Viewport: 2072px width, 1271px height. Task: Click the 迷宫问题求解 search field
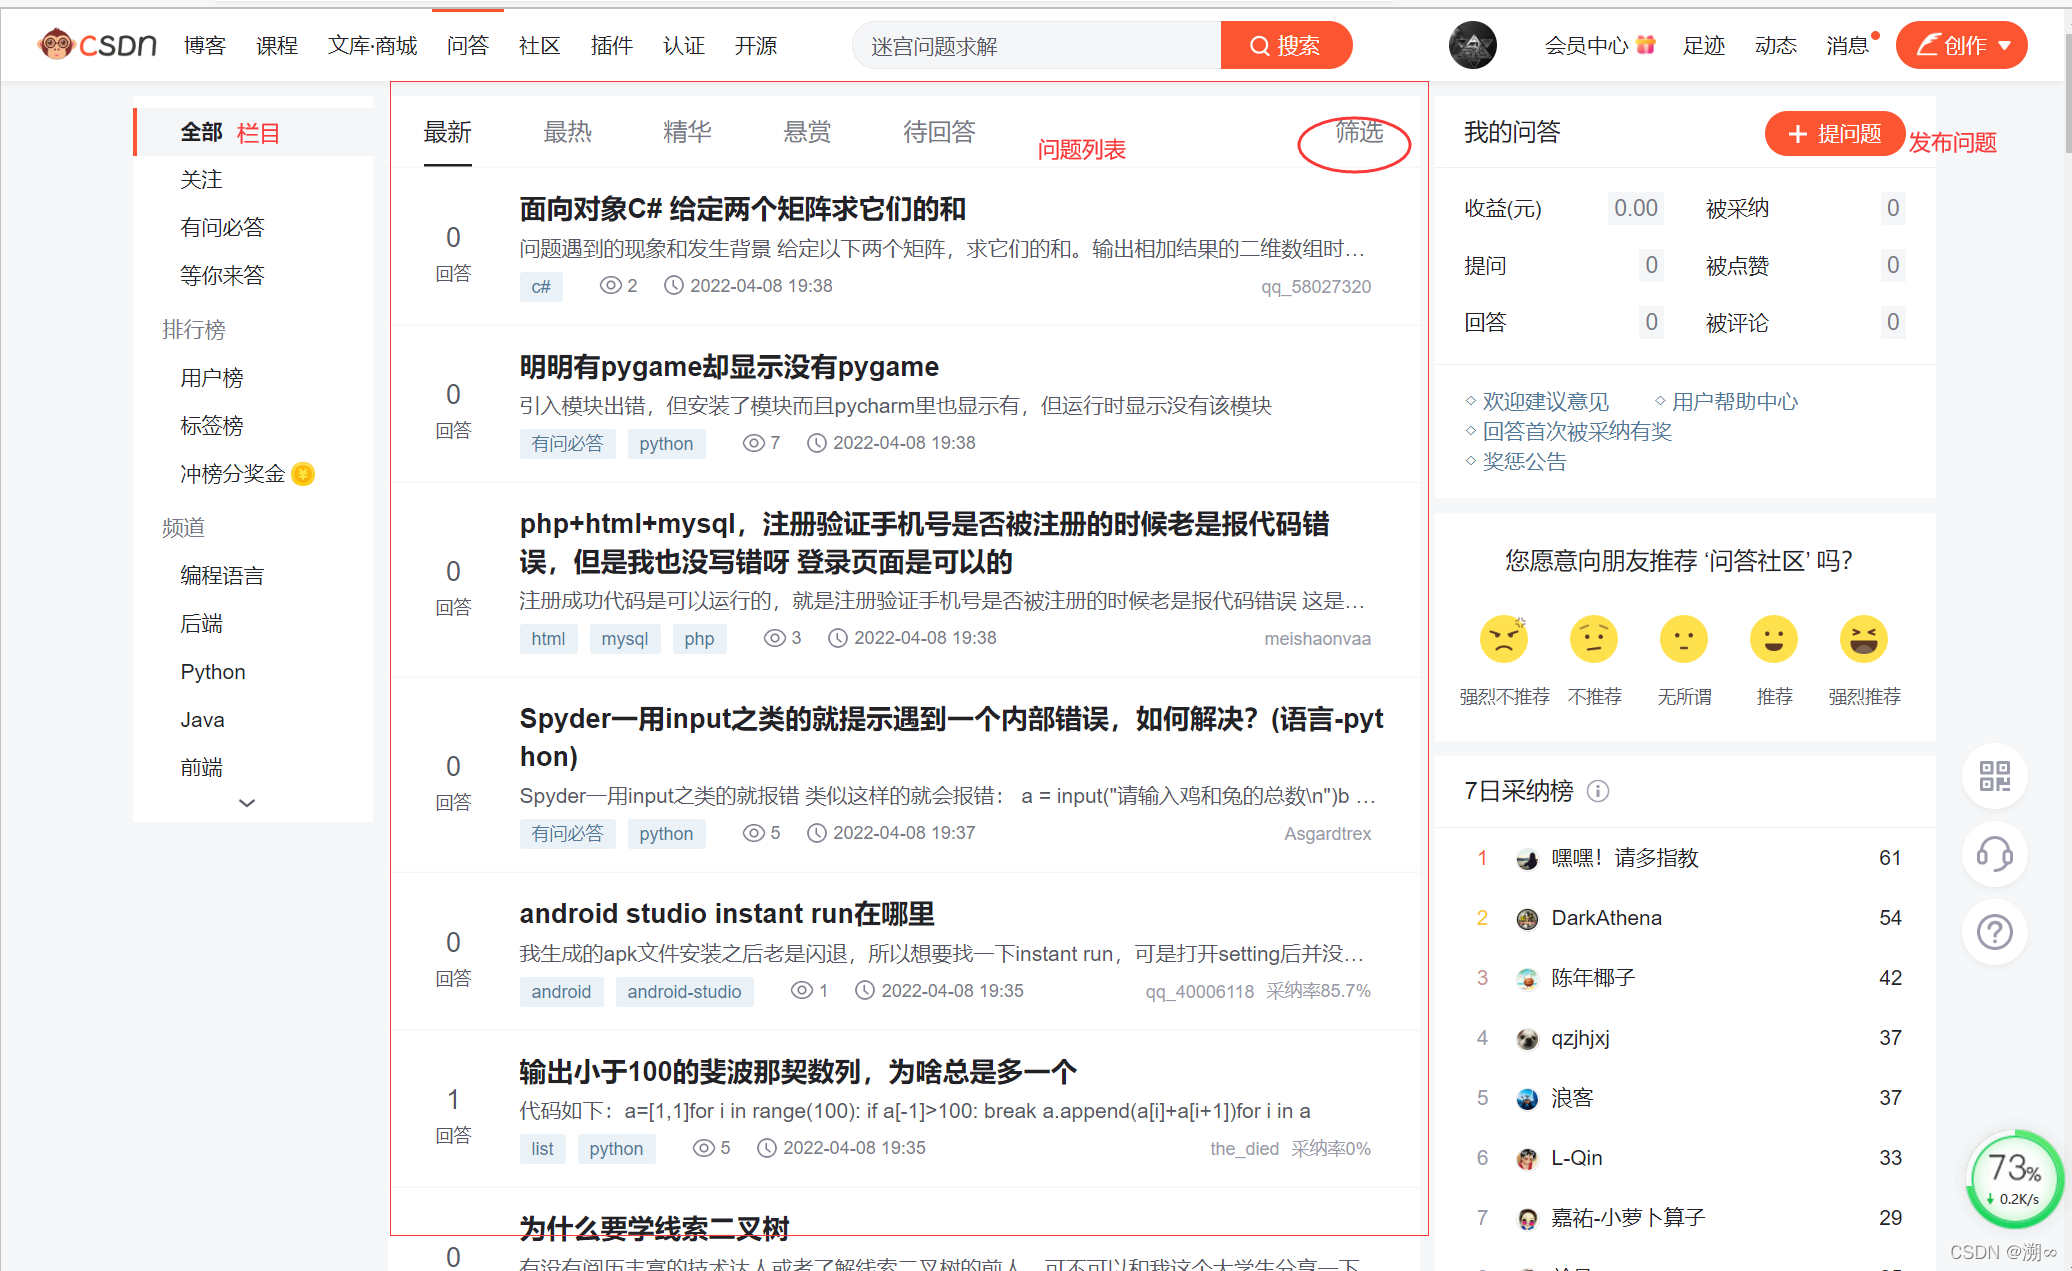coord(1035,46)
